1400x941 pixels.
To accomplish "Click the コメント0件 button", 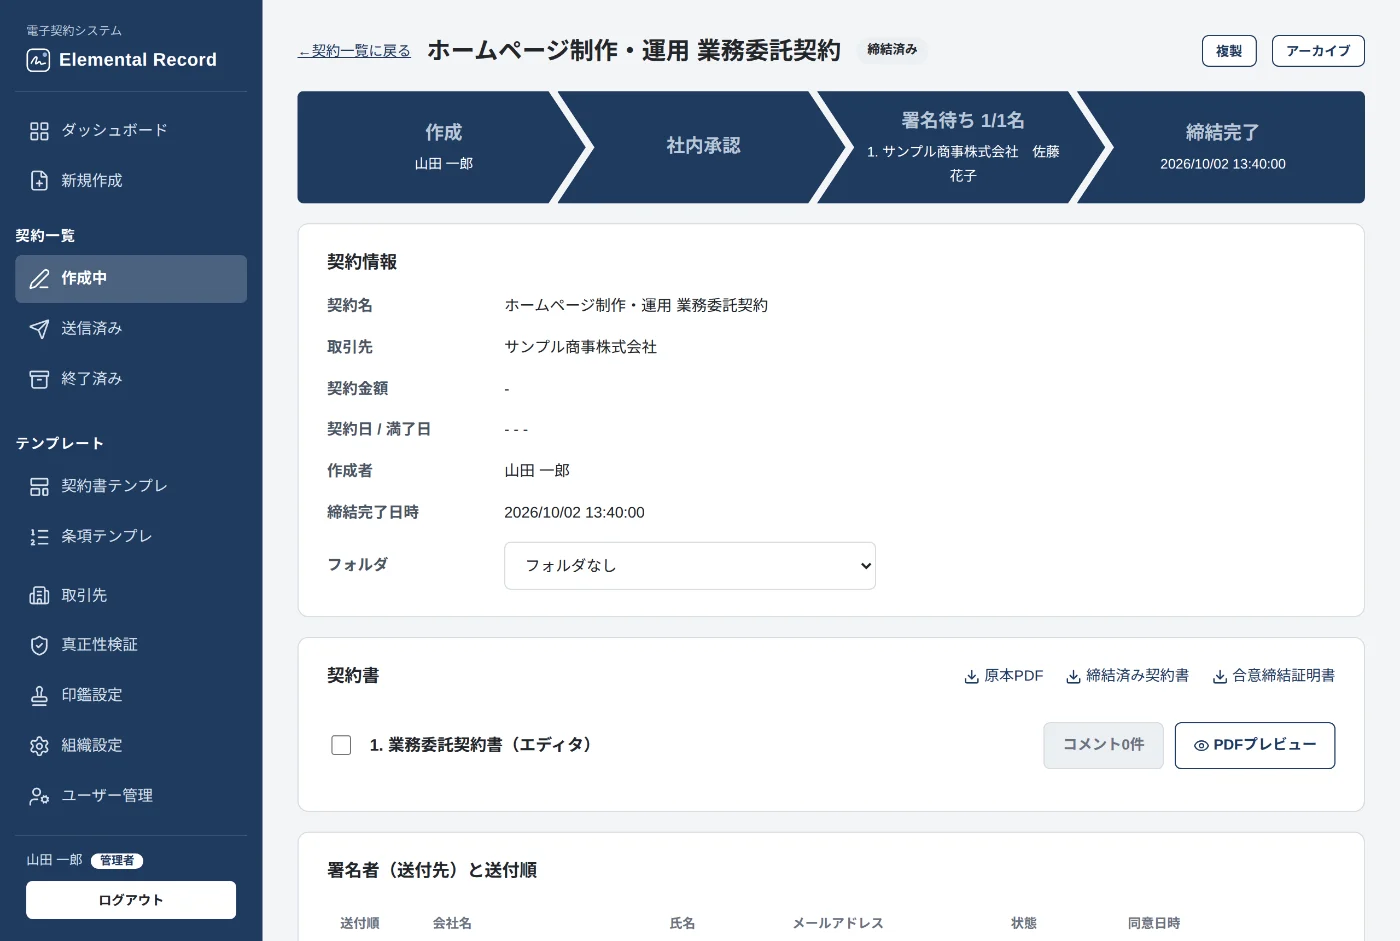I will 1103,745.
